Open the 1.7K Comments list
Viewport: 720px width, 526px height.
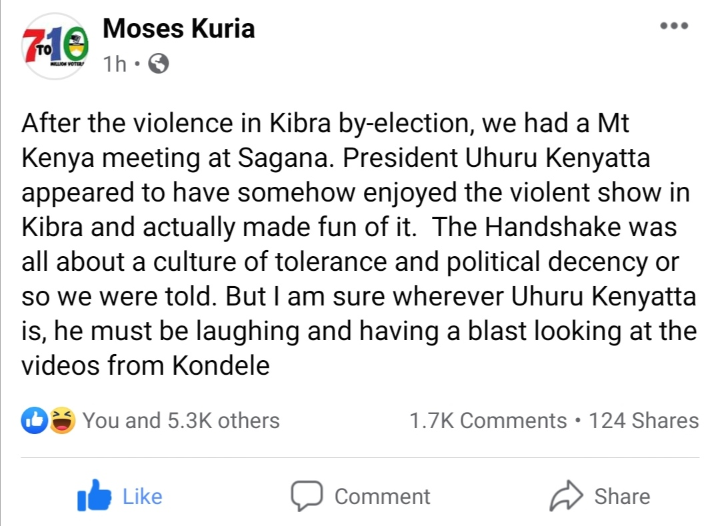pyautogui.click(x=488, y=421)
